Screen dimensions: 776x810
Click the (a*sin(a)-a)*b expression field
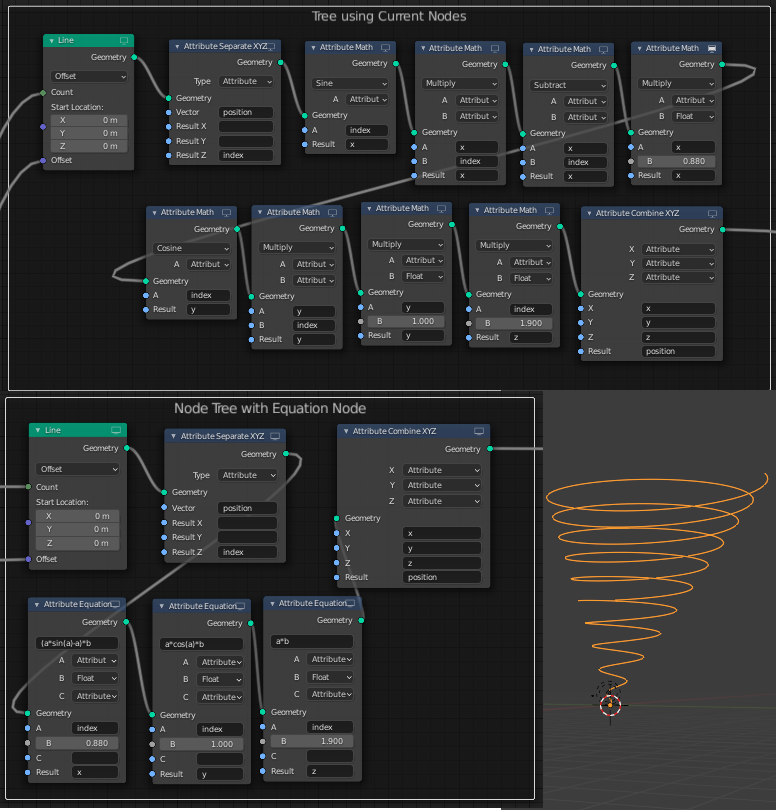pos(77,643)
